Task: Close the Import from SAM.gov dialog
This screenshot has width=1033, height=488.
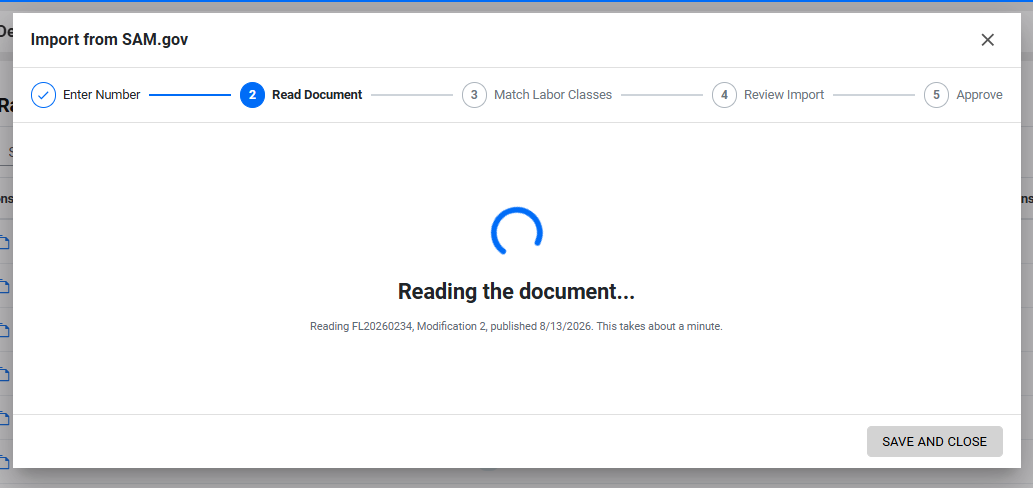Action: 987,40
